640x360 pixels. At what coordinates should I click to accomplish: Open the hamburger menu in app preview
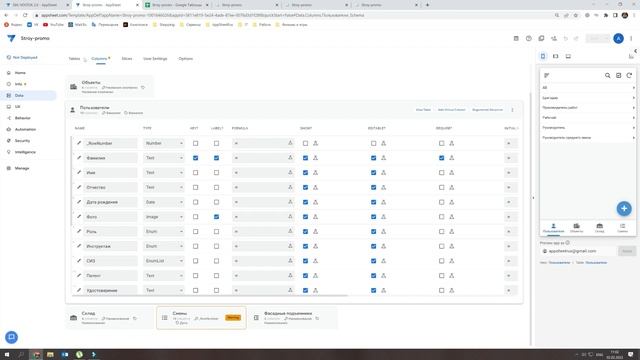[547, 76]
